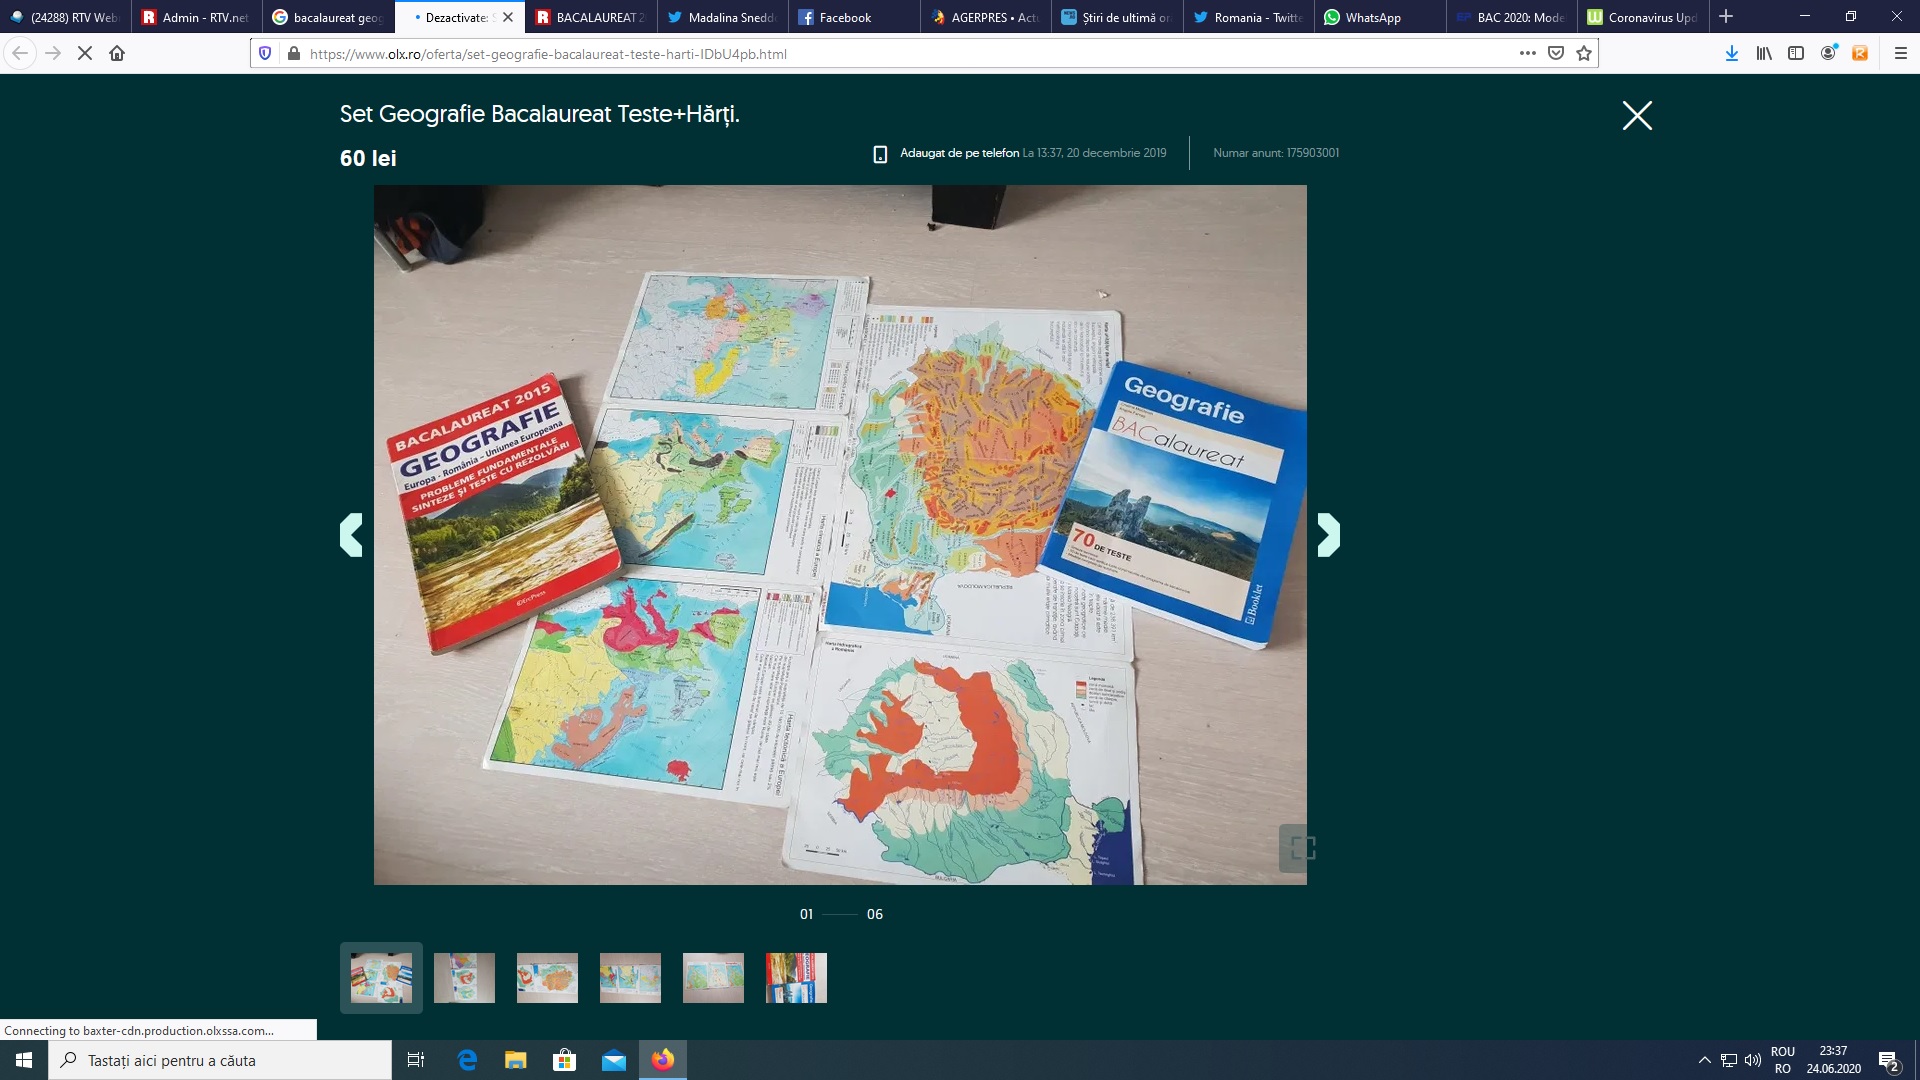Show site security padlock info
Image resolution: width=1920 pixels, height=1080 pixels.
click(293, 54)
